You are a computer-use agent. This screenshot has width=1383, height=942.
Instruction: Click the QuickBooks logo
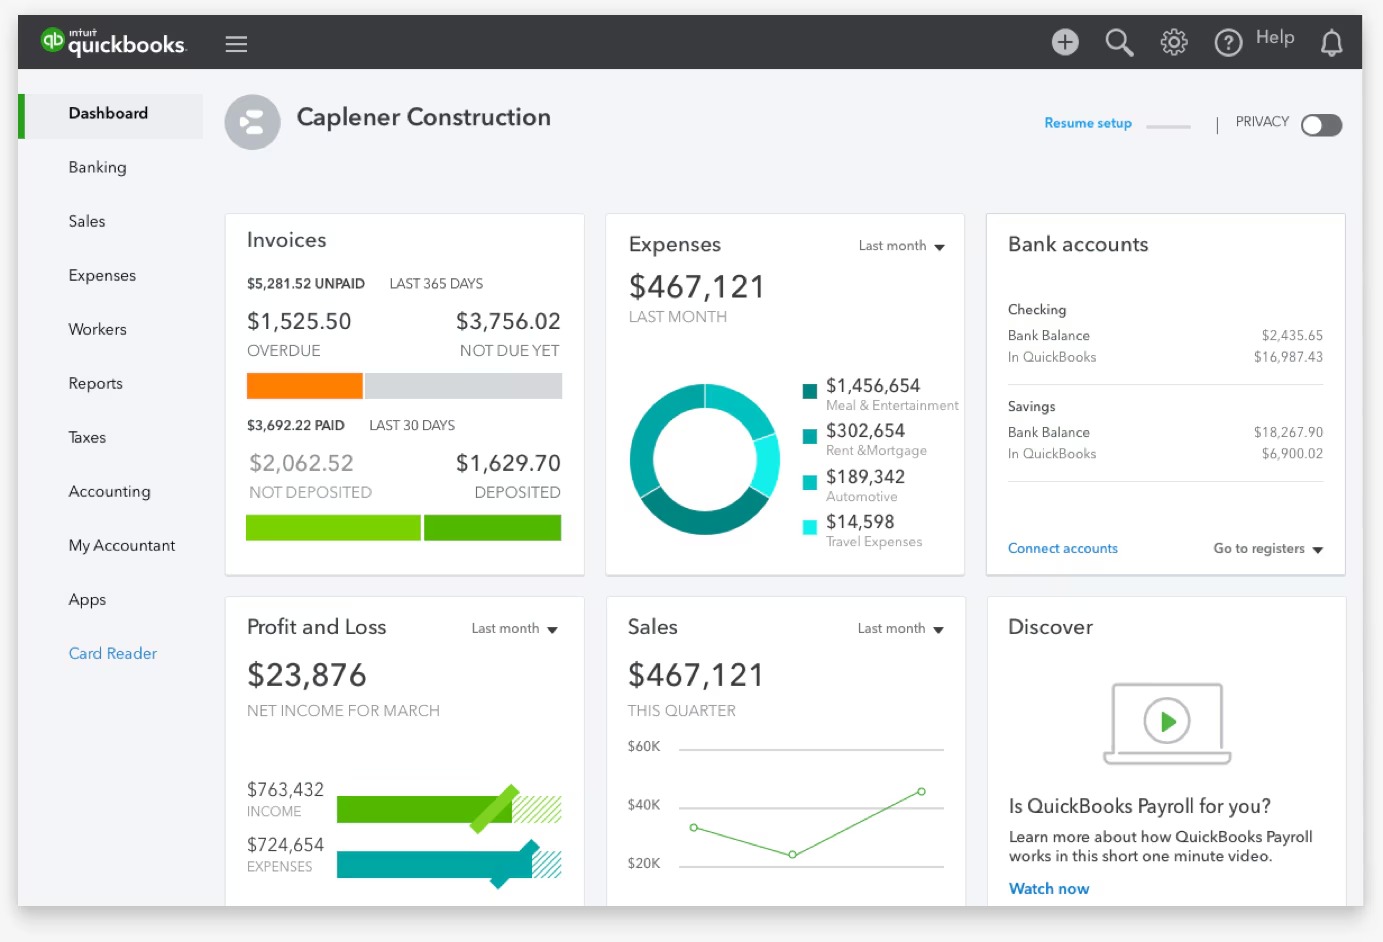(110, 42)
